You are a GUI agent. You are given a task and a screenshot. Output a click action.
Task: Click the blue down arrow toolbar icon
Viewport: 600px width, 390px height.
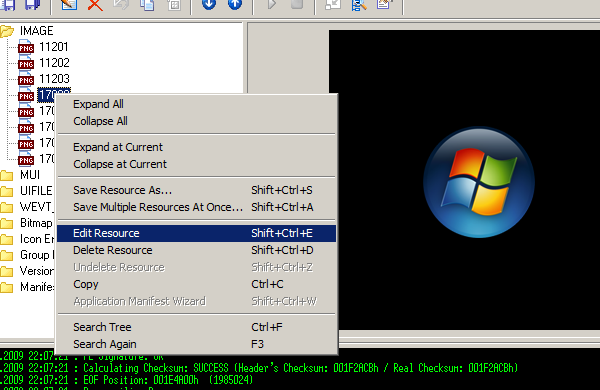pyautogui.click(x=209, y=4)
